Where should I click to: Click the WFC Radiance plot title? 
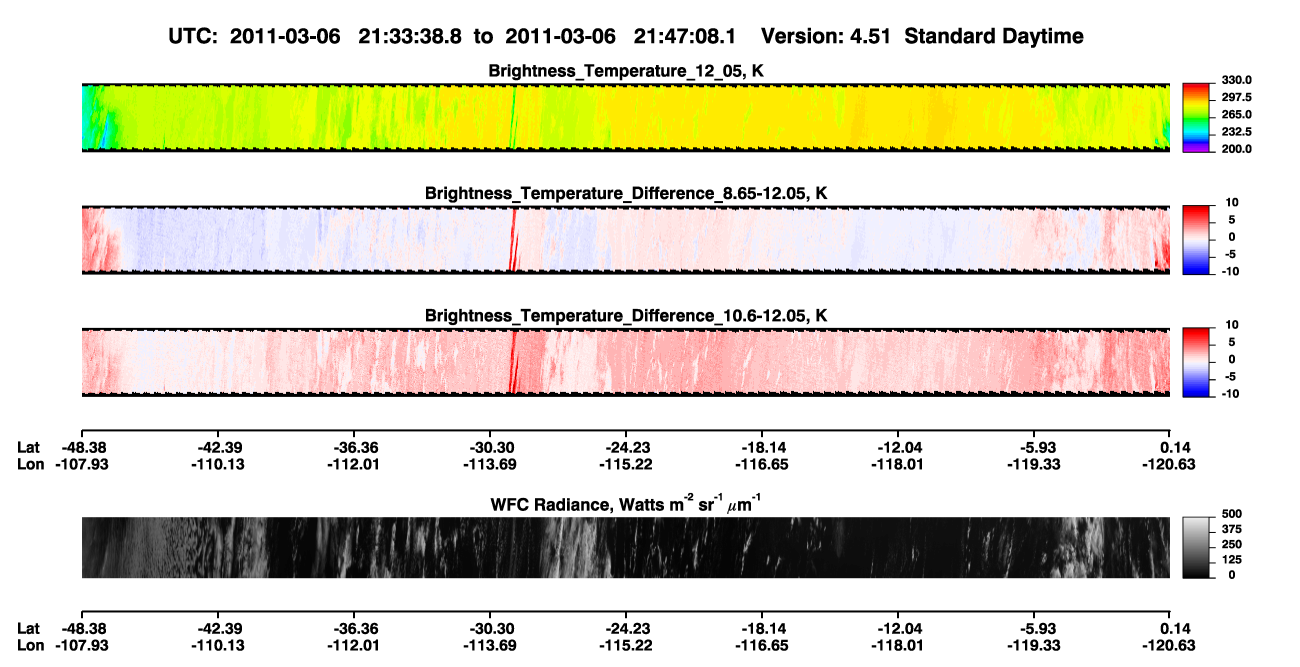(x=626, y=503)
